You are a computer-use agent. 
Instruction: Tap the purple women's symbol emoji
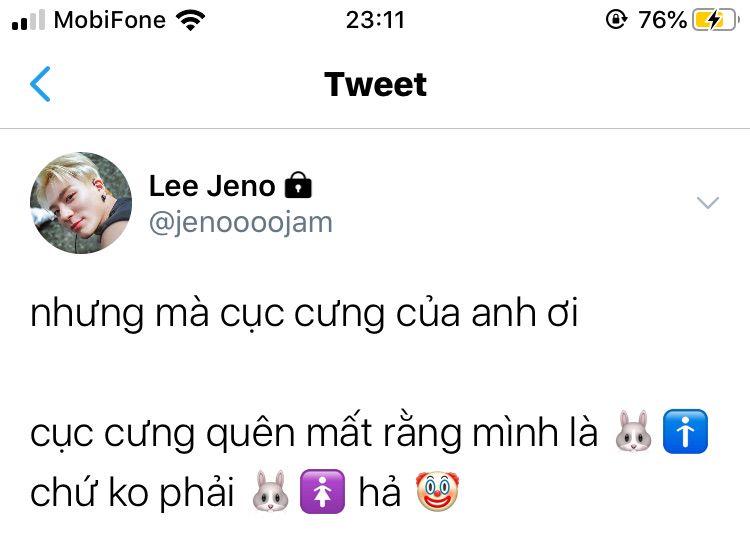pos(322,491)
